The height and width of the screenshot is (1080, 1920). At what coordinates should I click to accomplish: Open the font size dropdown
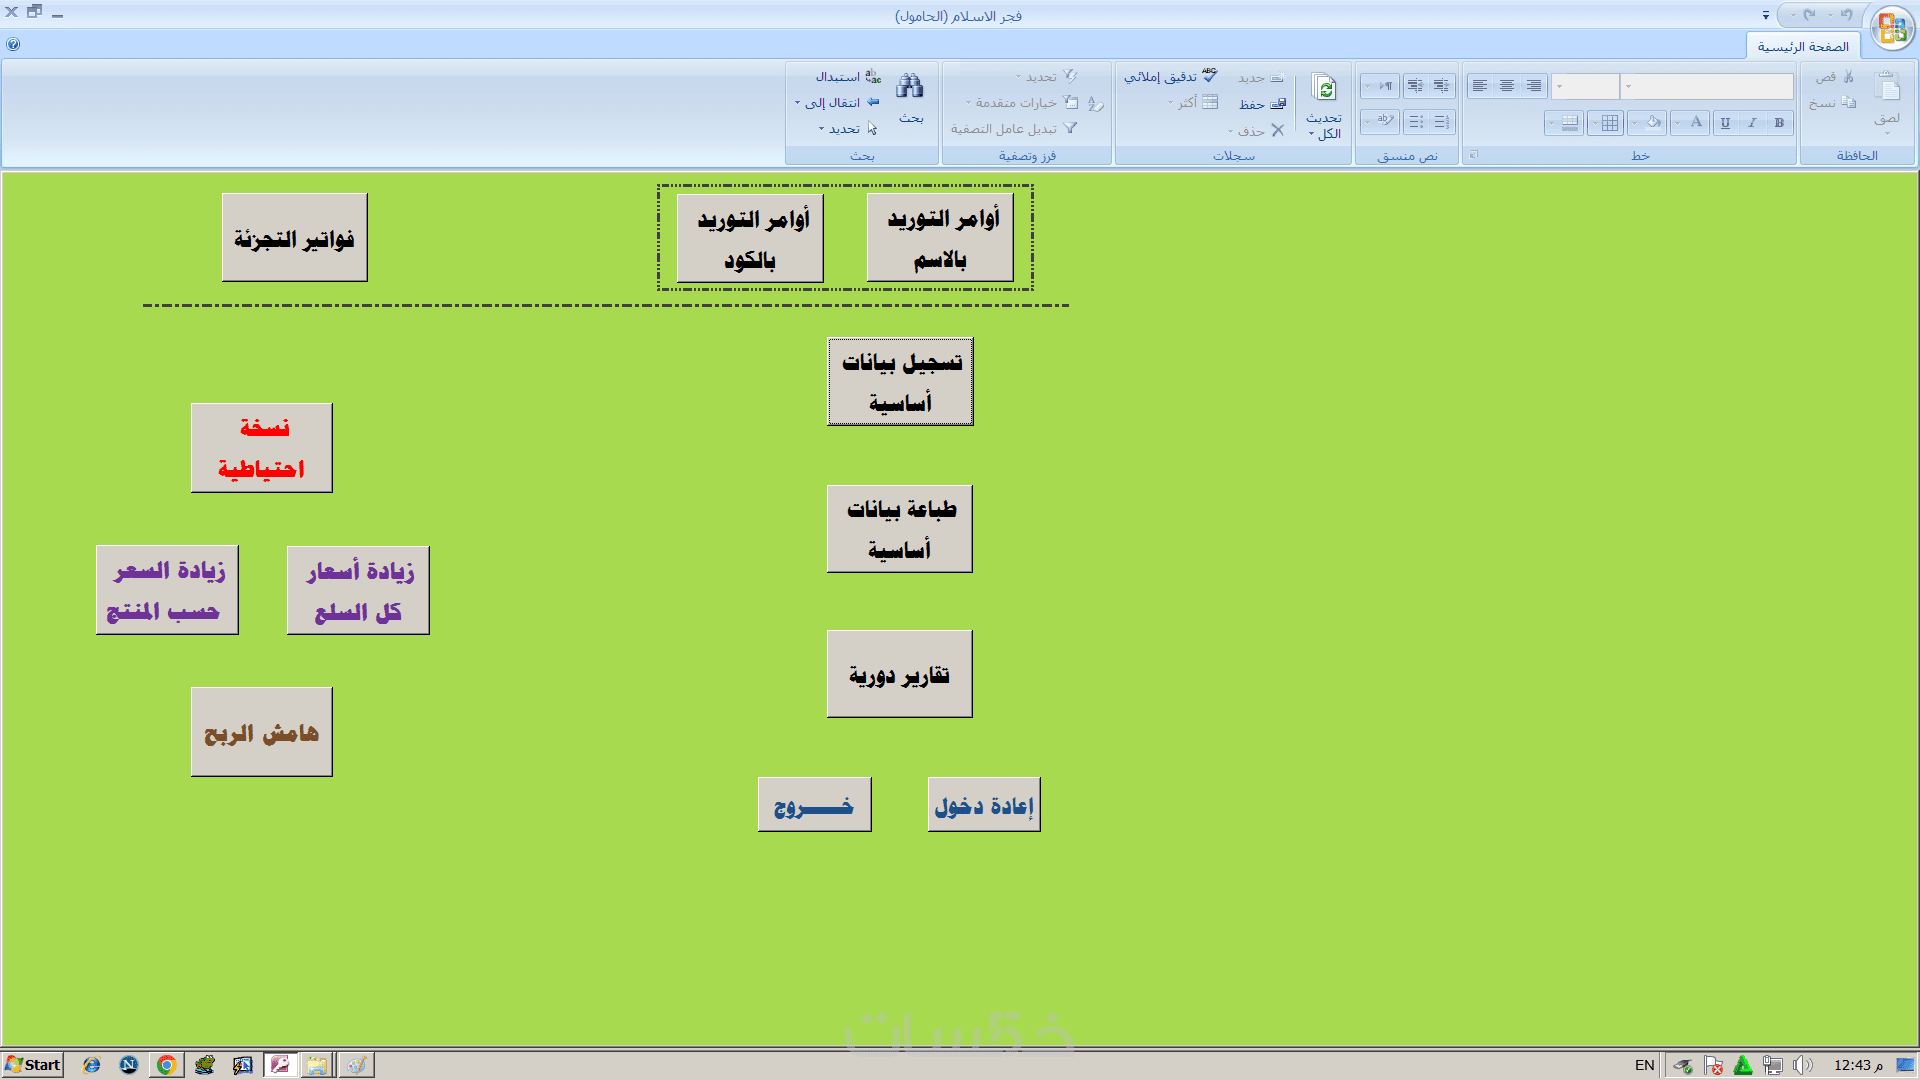1560,87
